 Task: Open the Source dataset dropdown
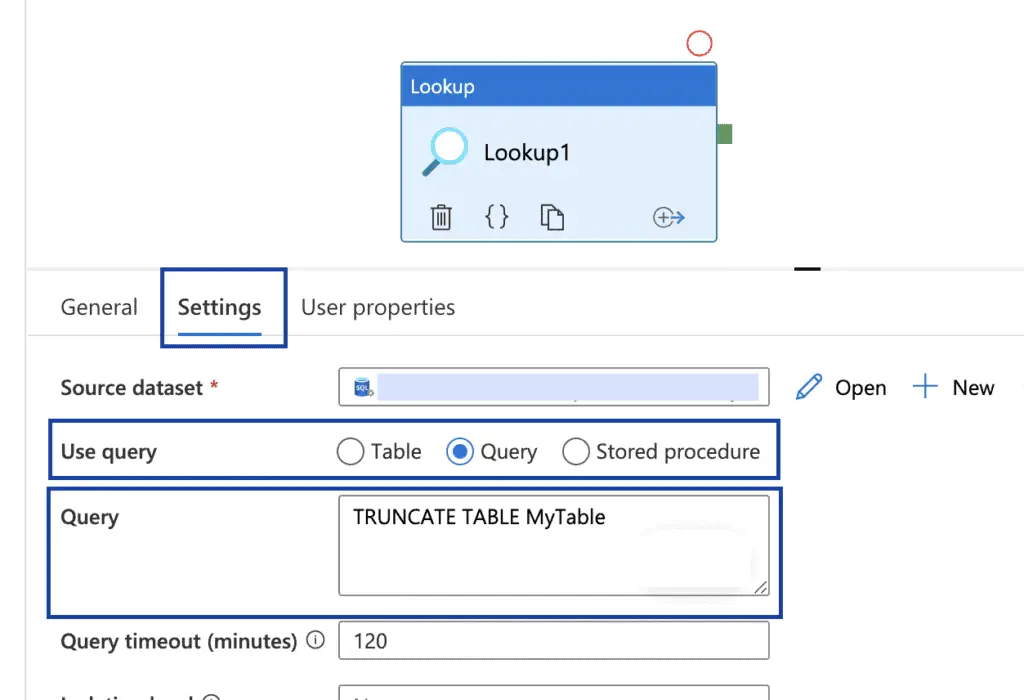click(554, 387)
